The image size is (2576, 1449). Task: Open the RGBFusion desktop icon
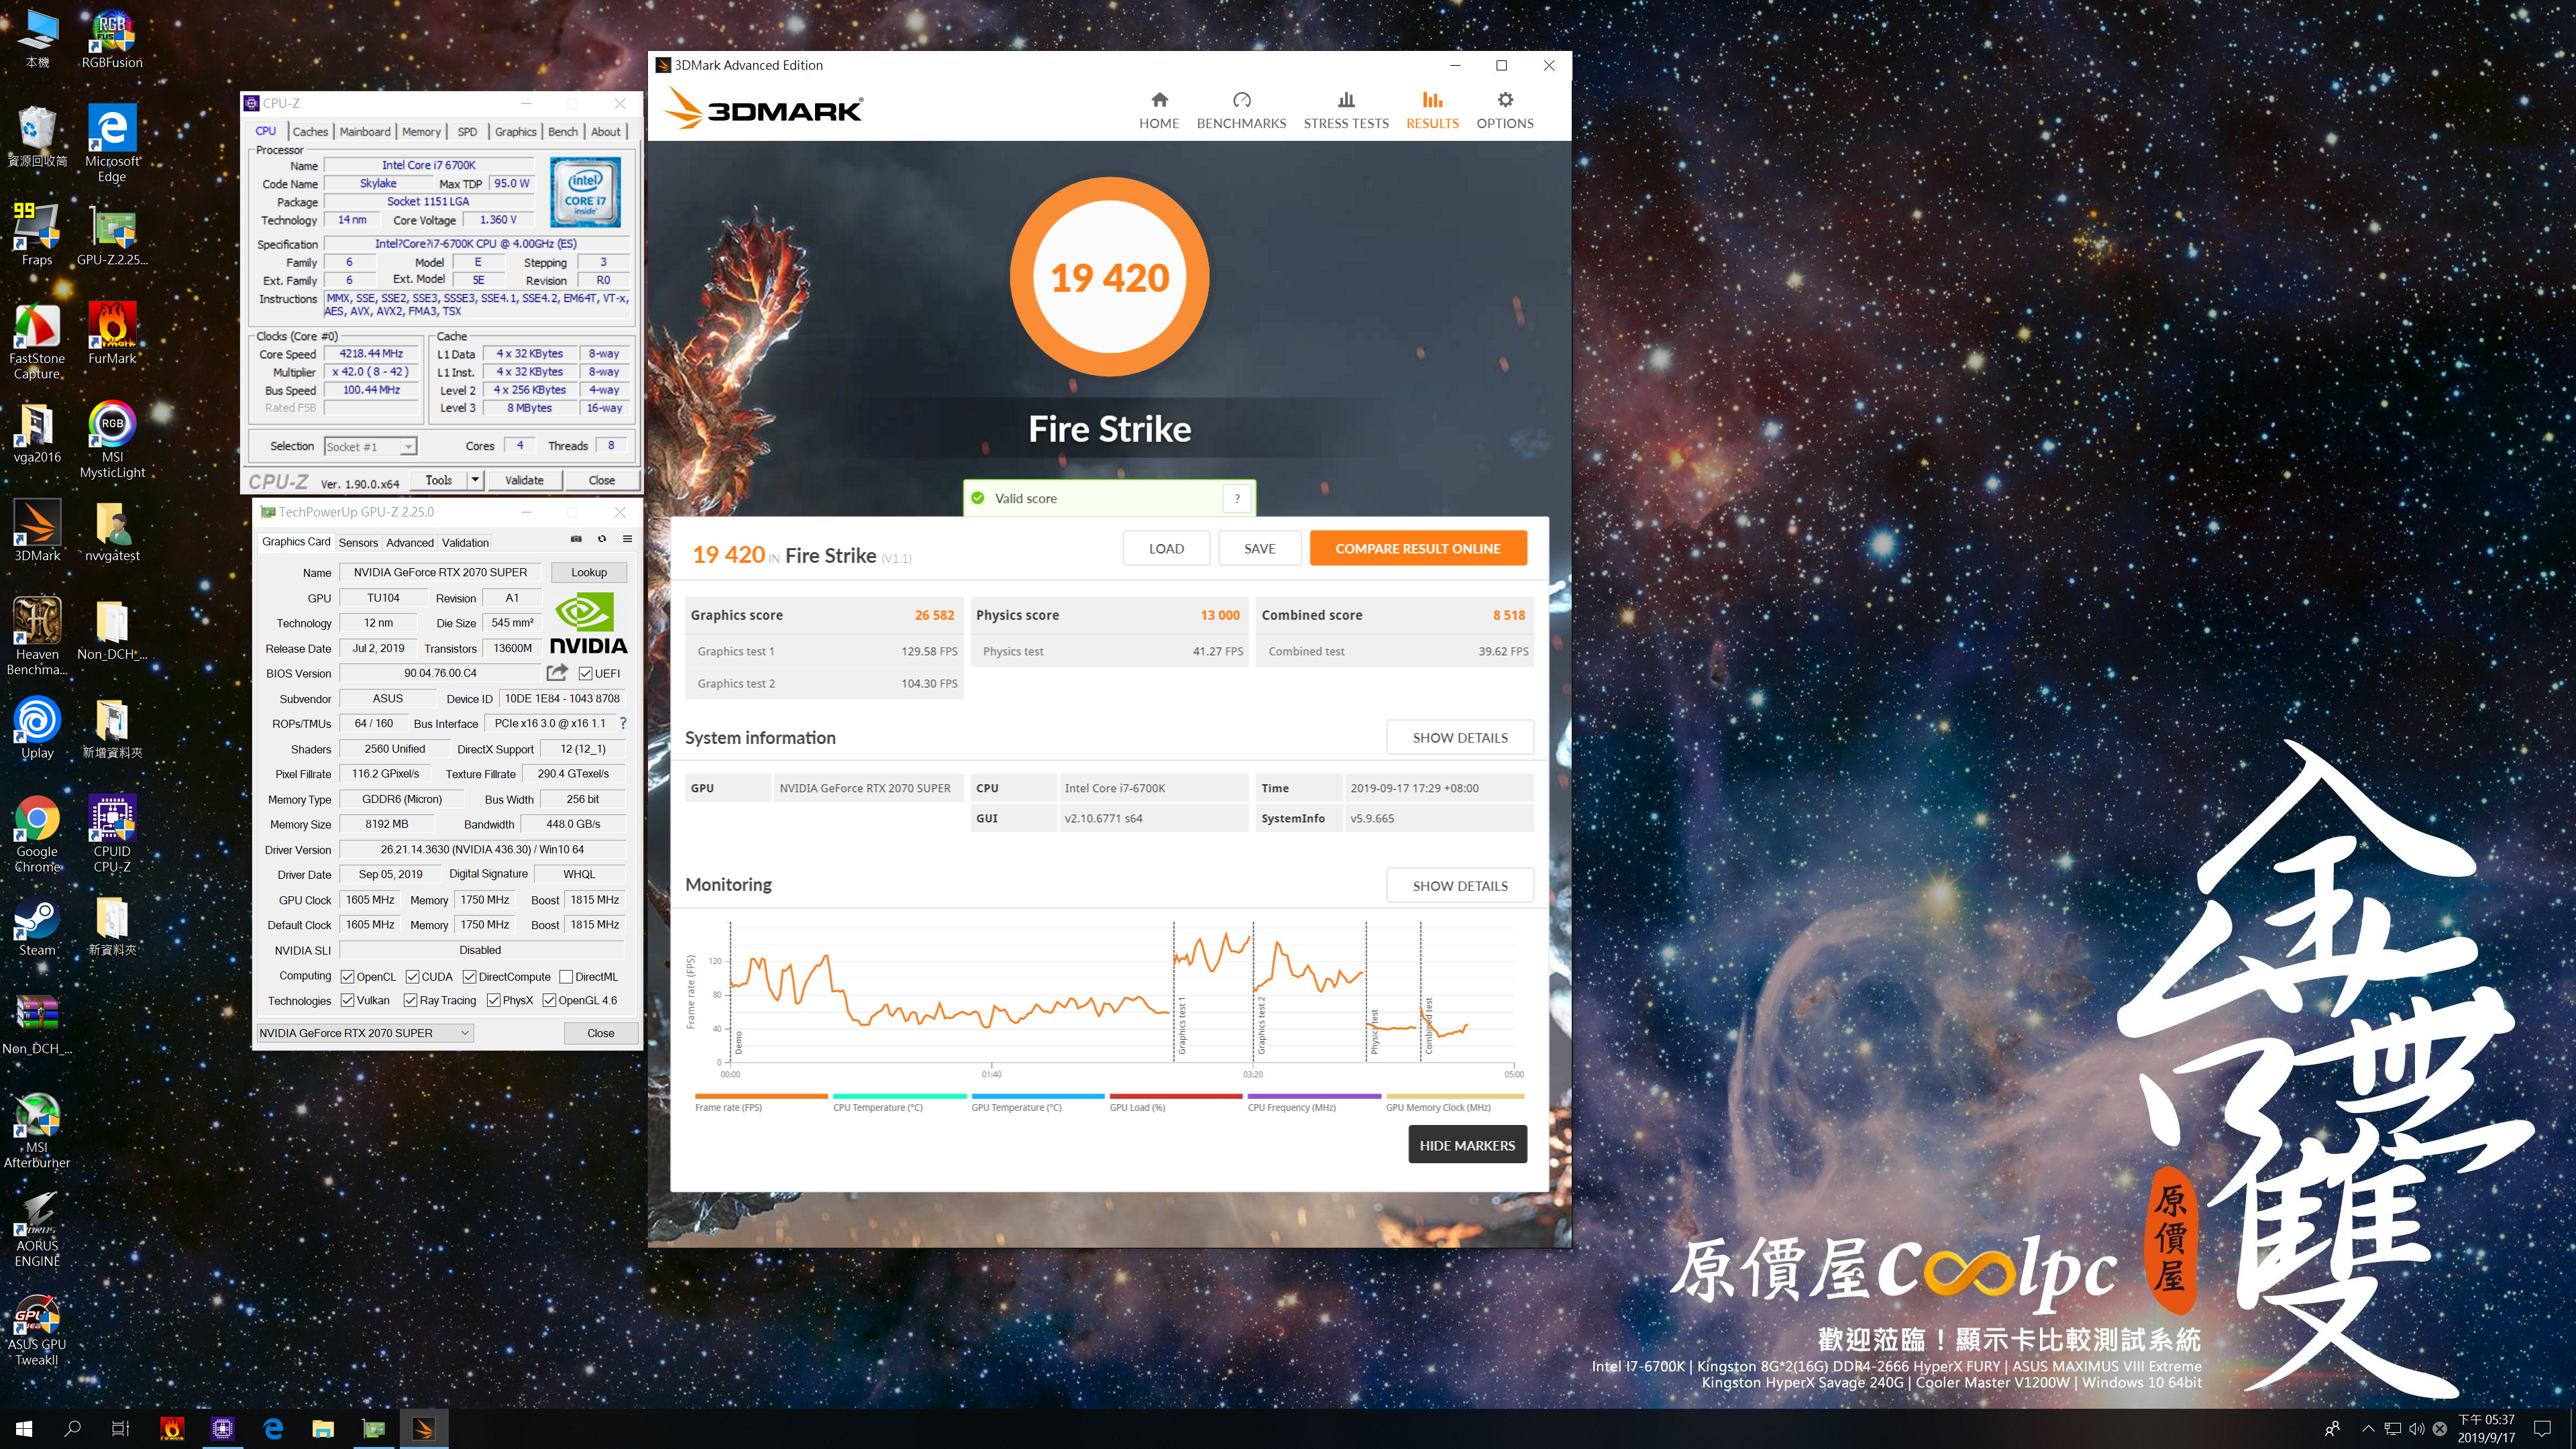[x=112, y=40]
